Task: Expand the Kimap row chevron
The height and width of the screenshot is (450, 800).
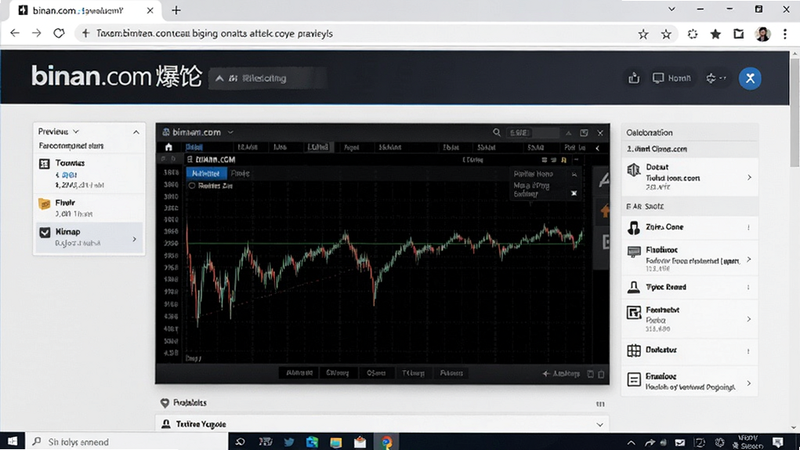Action: pos(135,239)
